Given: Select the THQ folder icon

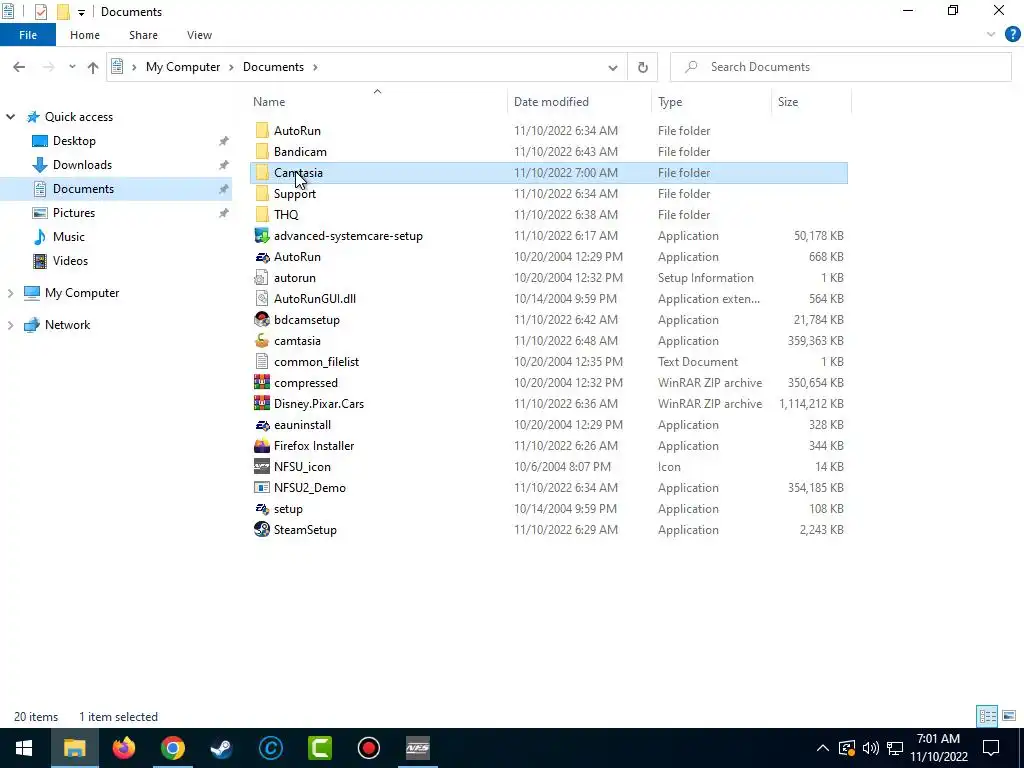Looking at the screenshot, I should coord(262,215).
